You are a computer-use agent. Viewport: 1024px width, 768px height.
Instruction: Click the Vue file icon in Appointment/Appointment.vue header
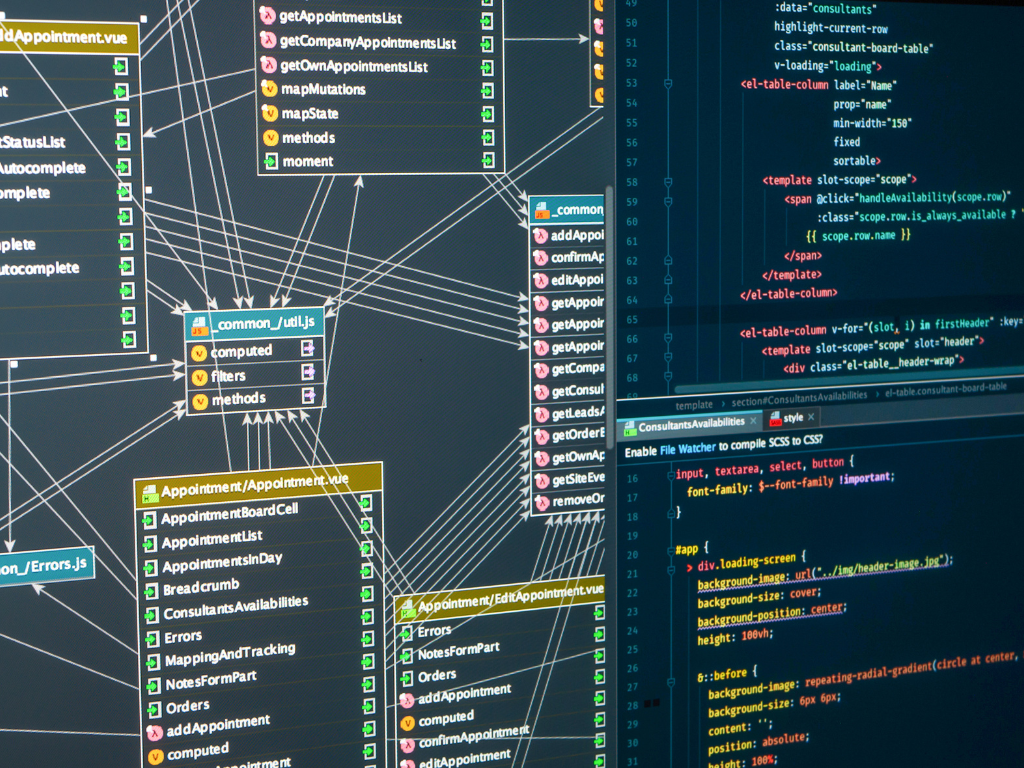[149, 493]
